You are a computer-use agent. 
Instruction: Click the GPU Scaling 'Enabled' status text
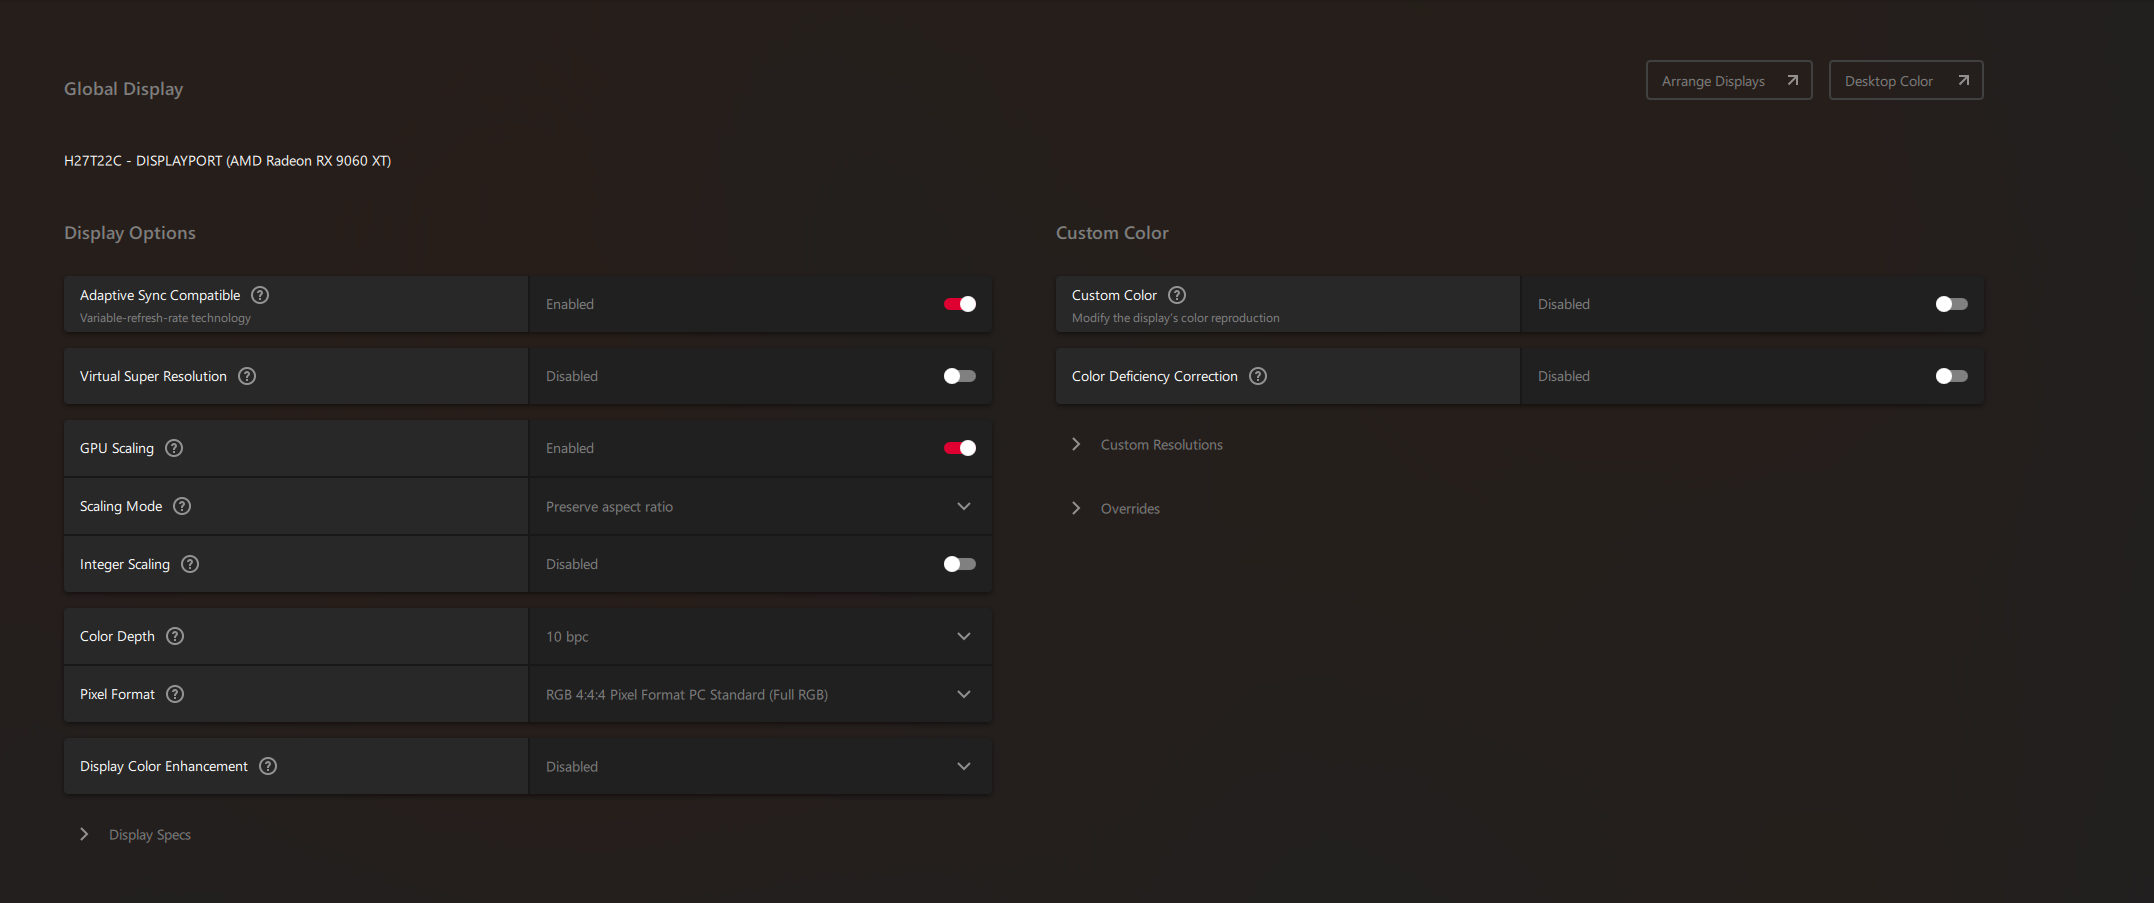click(x=570, y=448)
